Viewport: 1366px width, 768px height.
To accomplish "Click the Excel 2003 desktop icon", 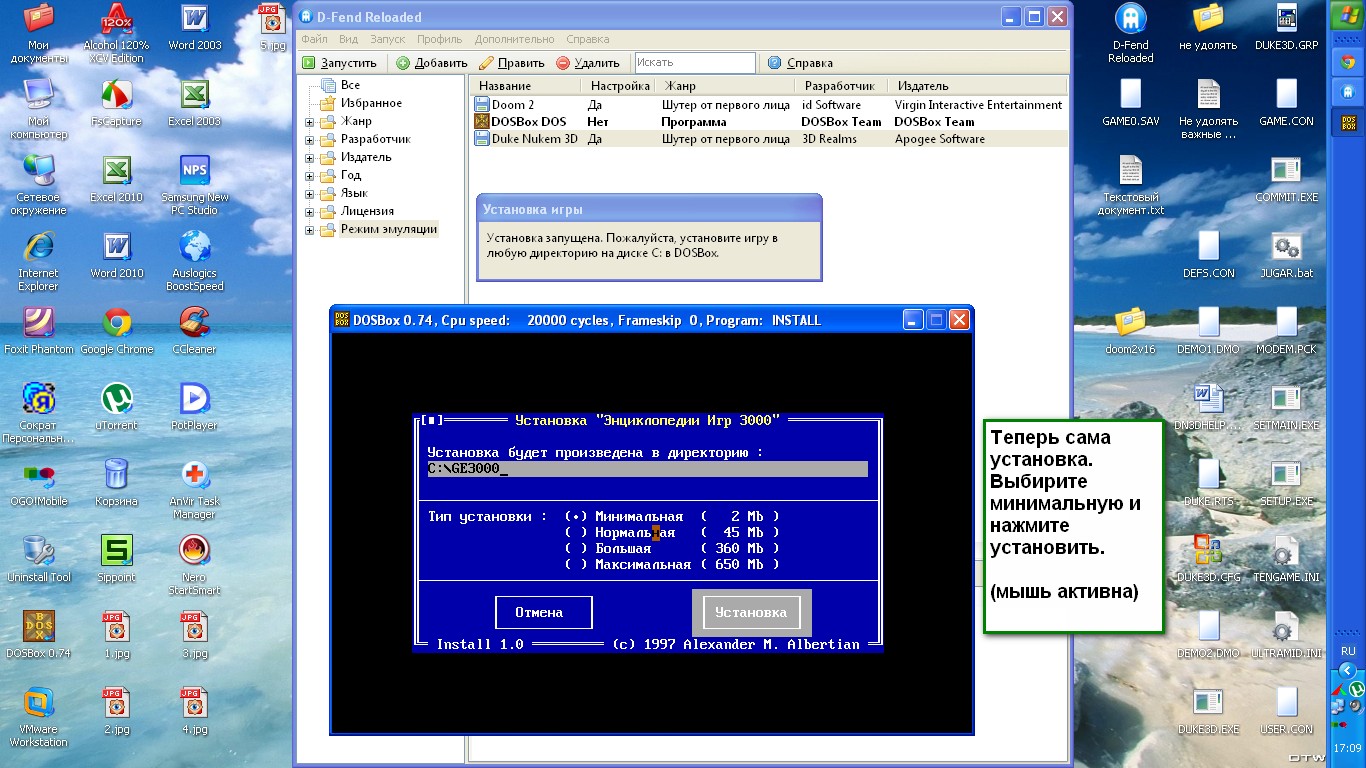I will (195, 103).
